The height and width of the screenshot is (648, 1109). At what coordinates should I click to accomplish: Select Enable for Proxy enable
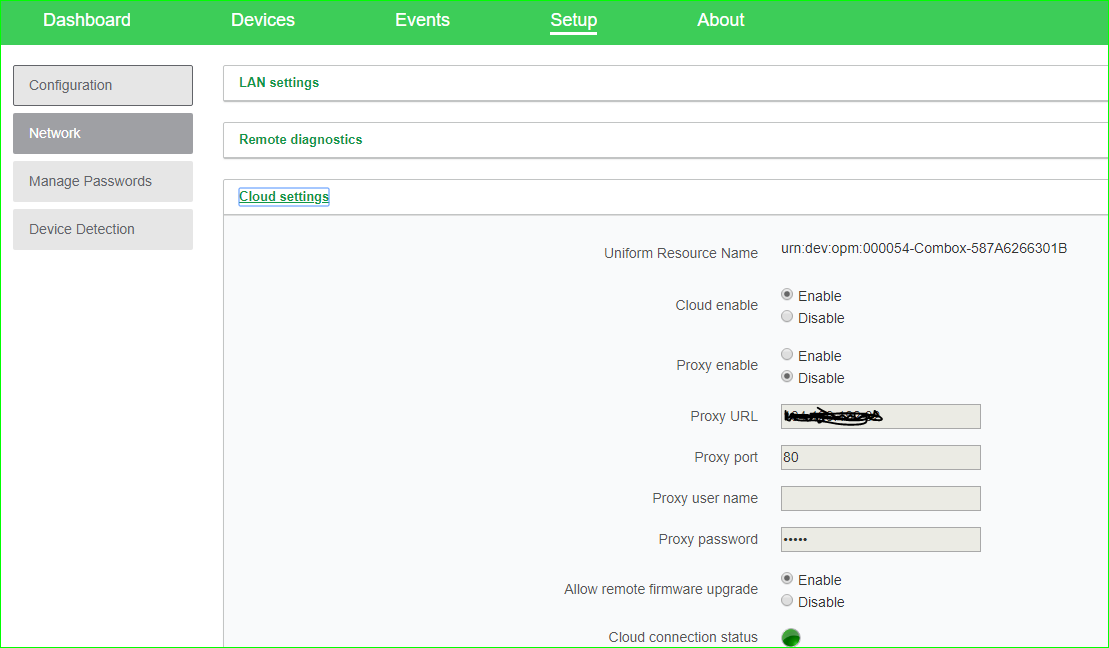[x=786, y=354]
